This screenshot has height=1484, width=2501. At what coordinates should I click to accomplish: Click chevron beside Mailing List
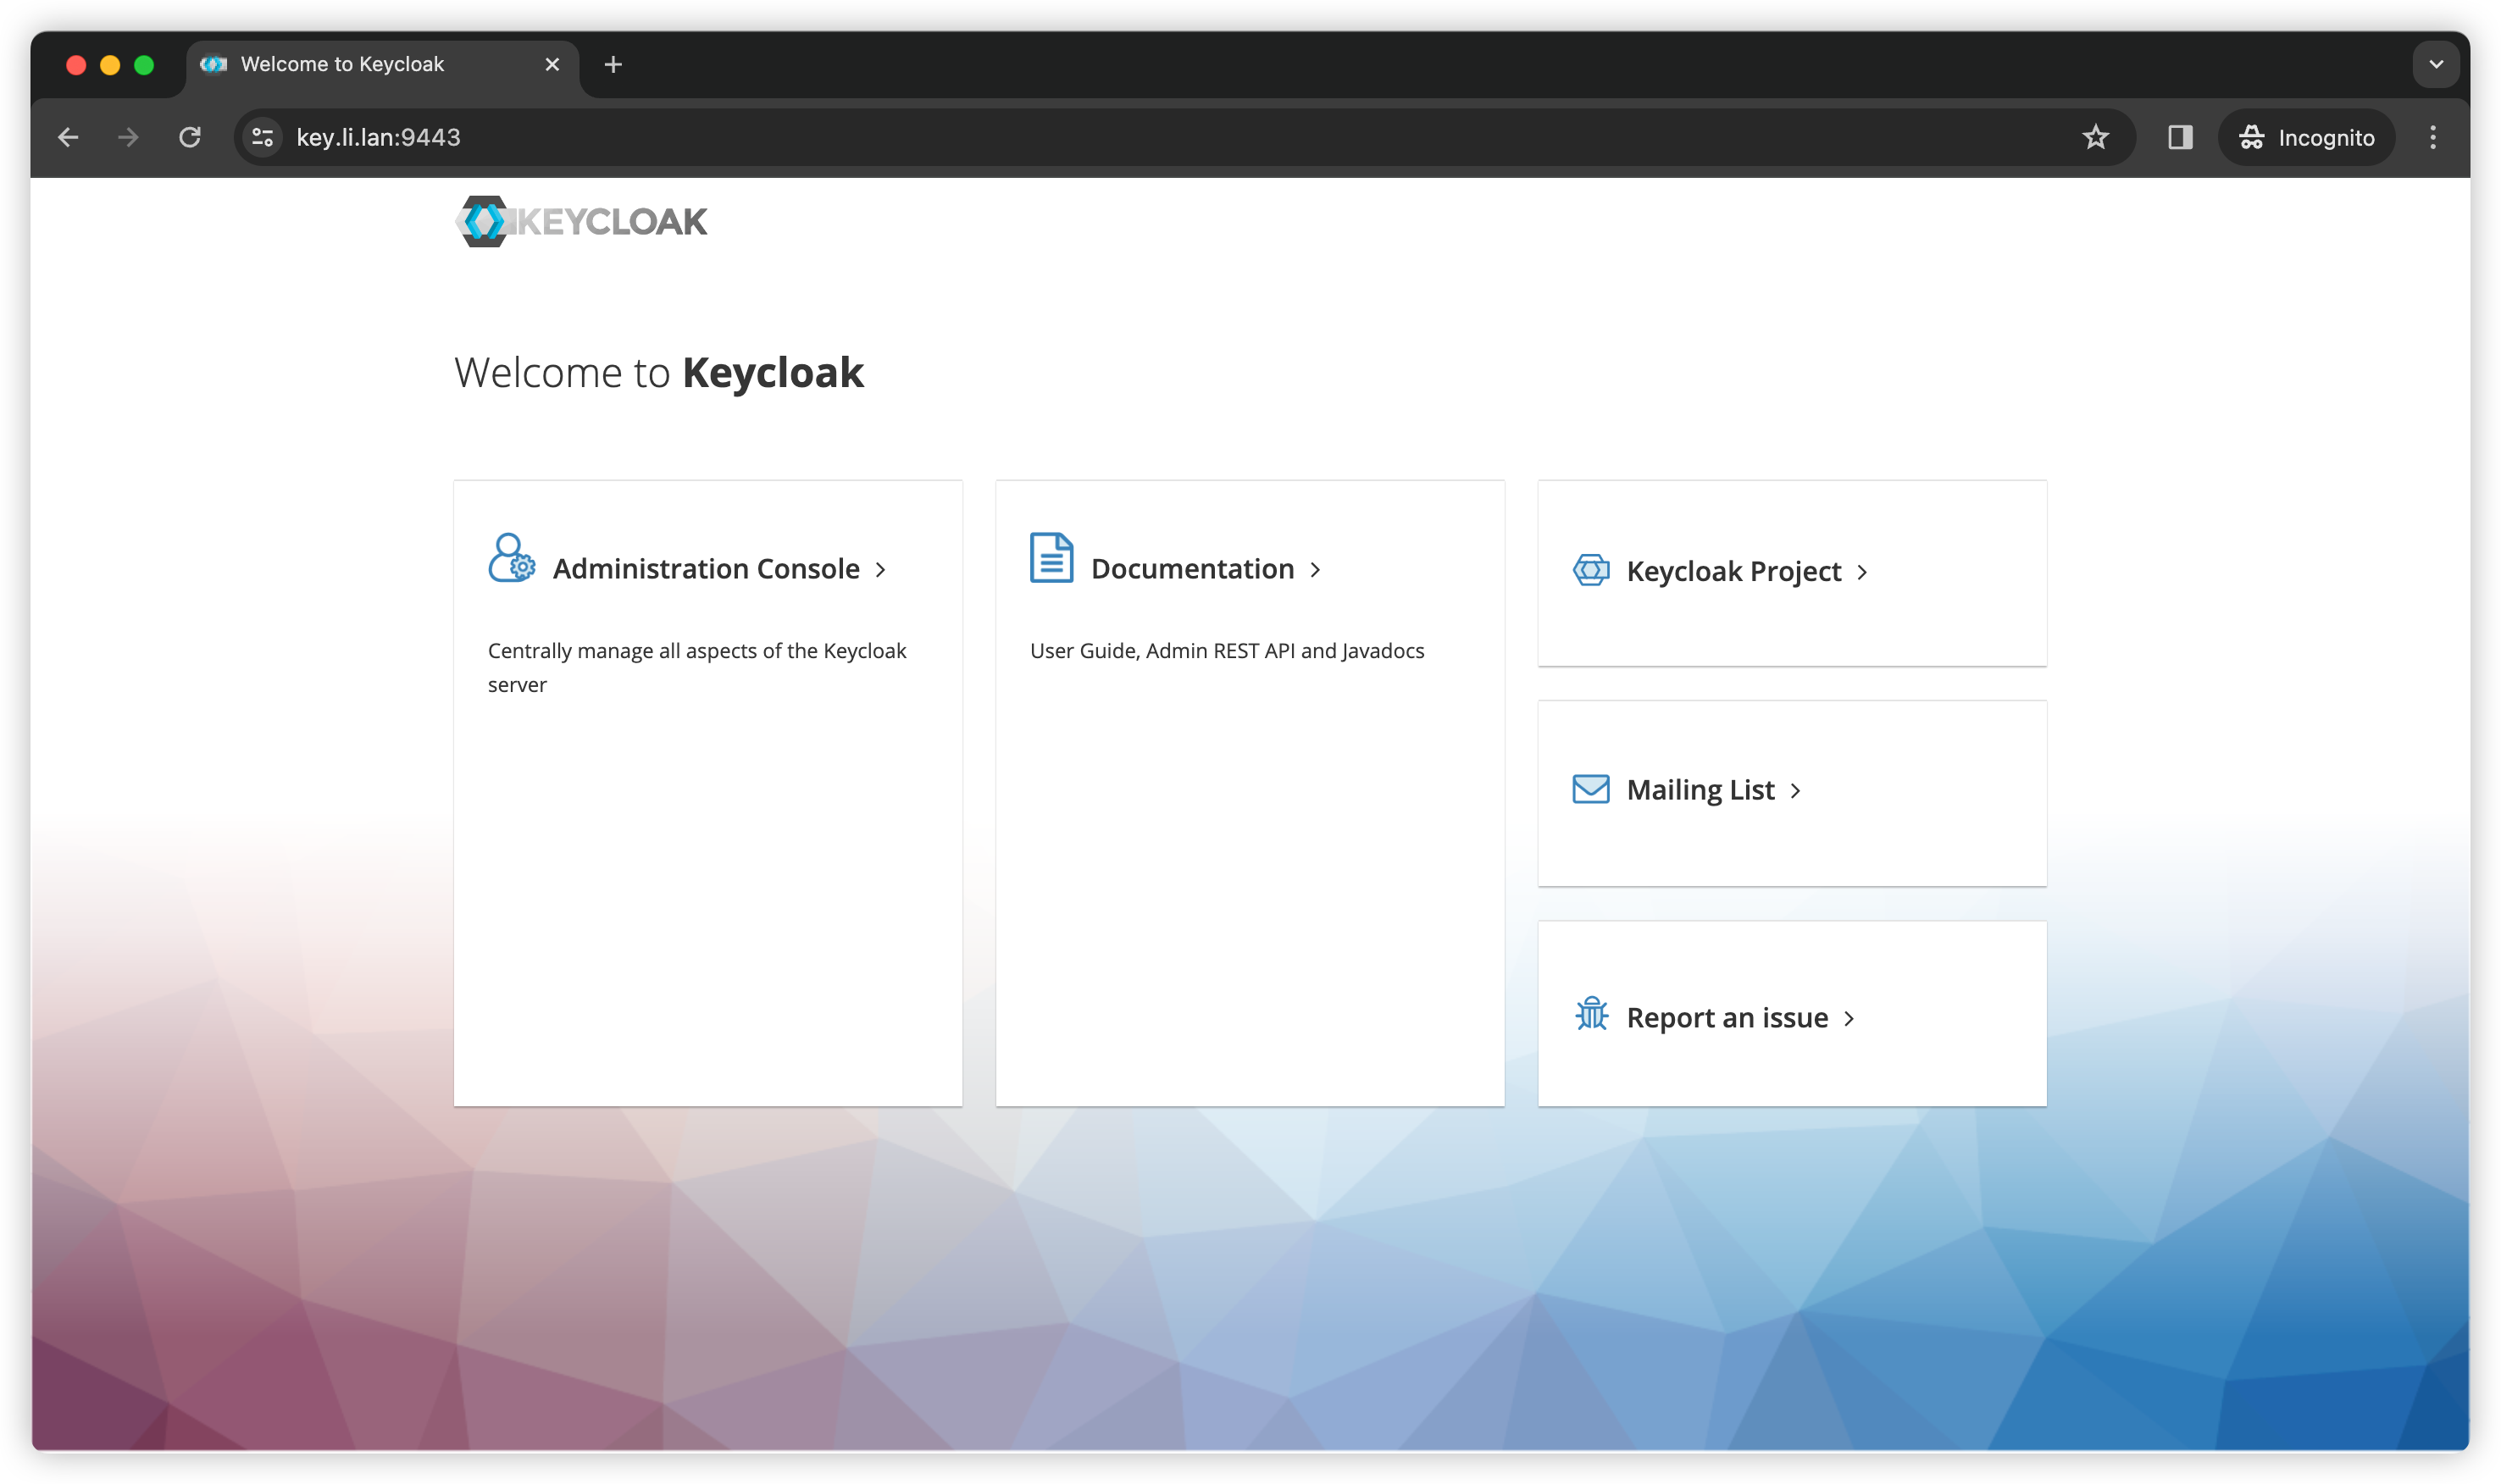click(x=1796, y=791)
